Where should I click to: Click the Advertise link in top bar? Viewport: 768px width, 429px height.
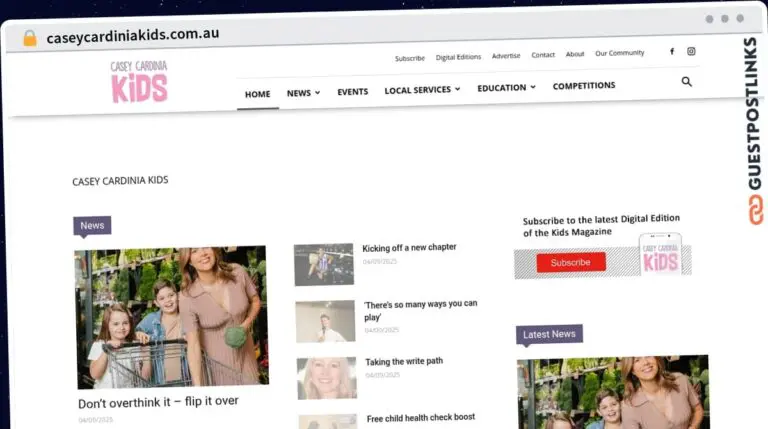(x=506, y=56)
